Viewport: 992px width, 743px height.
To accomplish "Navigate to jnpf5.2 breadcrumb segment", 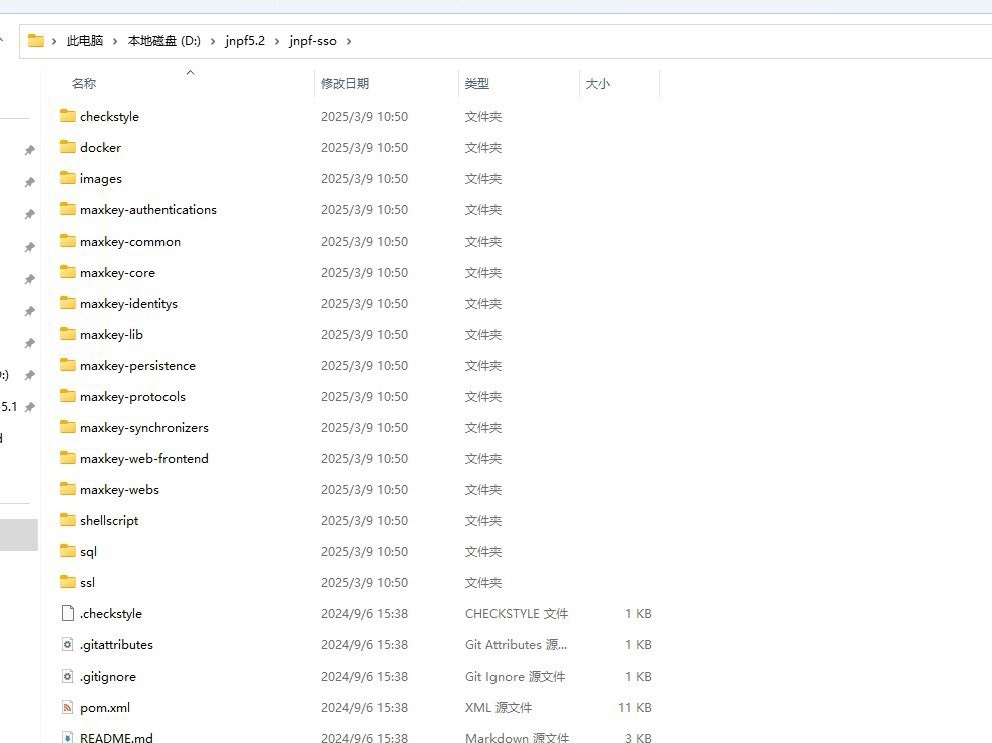I will pos(245,41).
